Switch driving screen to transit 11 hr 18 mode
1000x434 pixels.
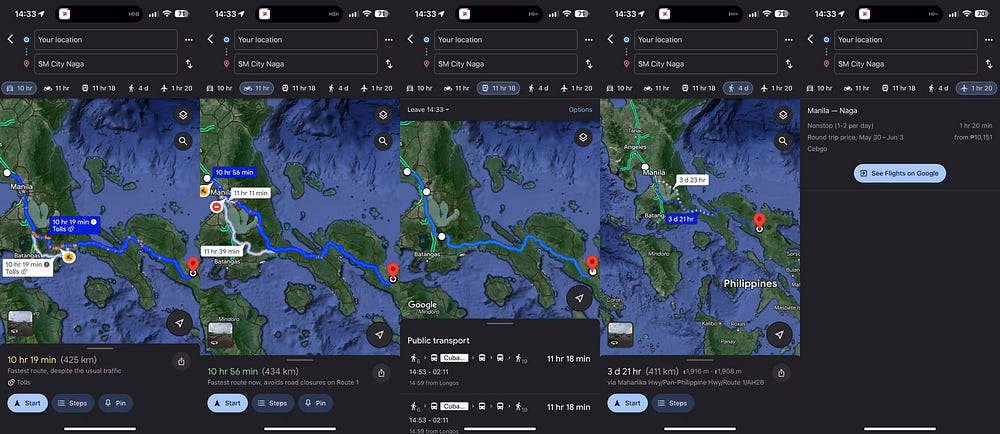98,88
